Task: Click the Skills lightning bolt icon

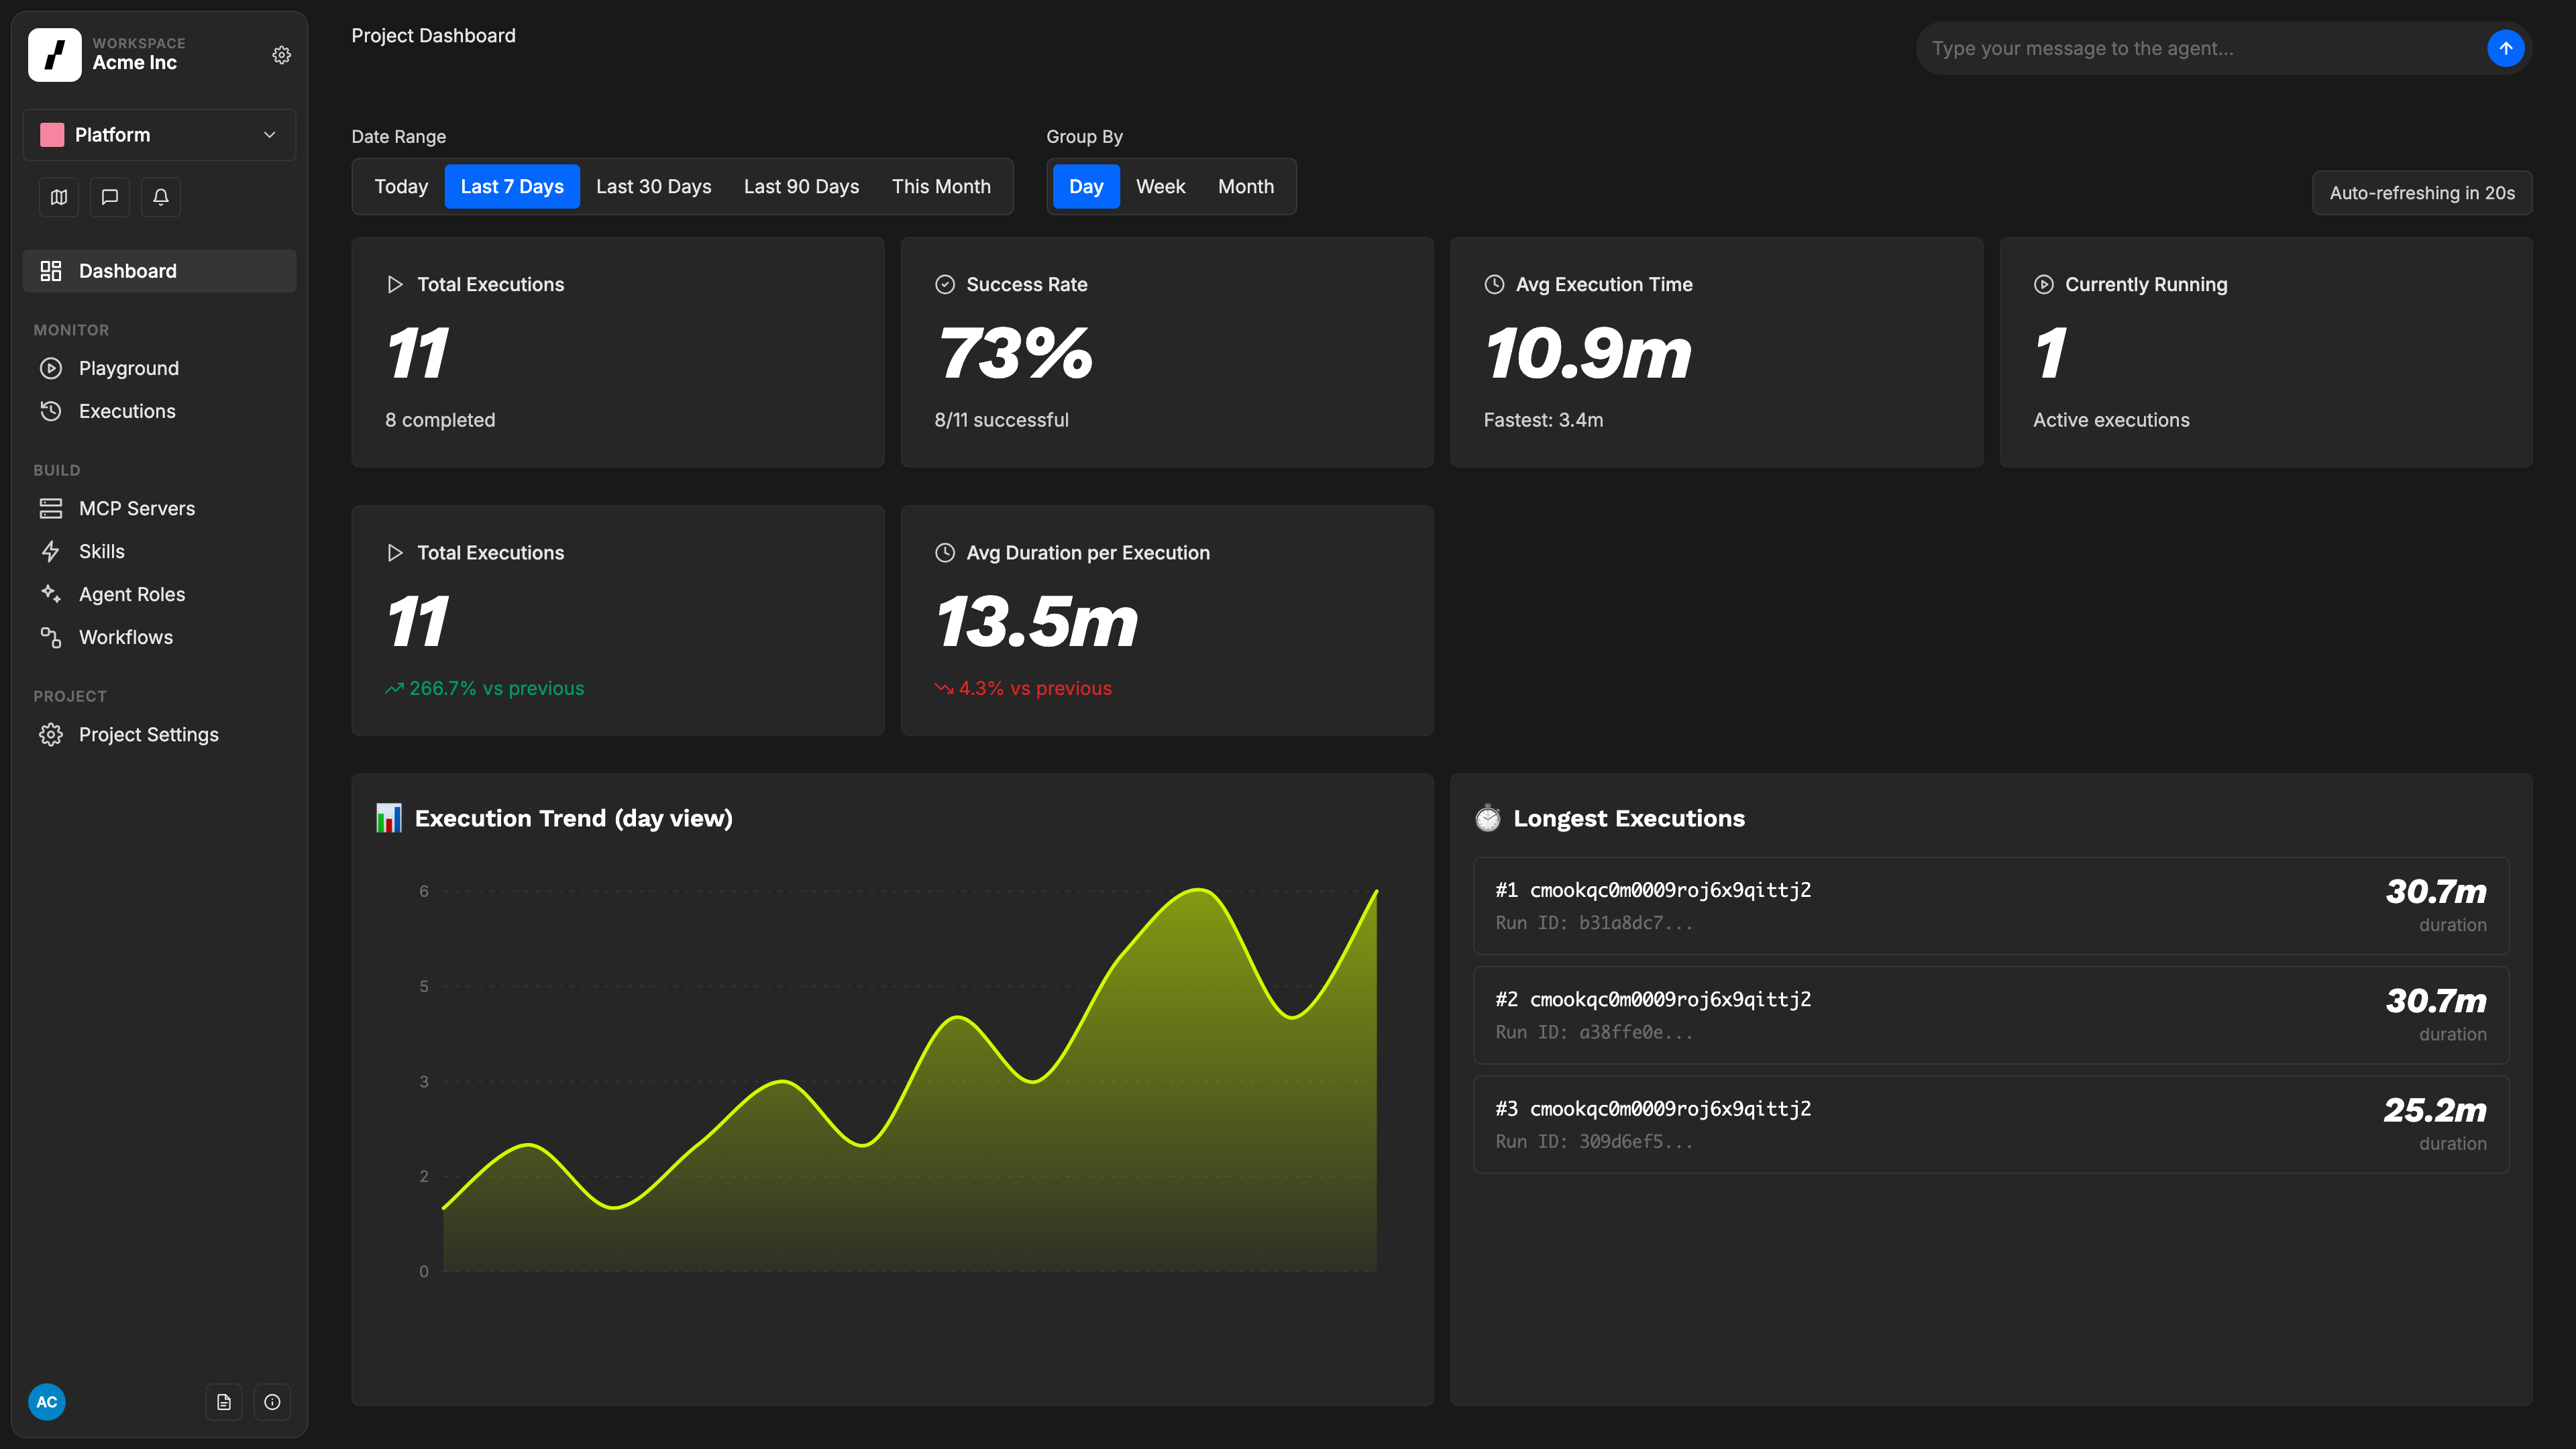Action: (x=51, y=551)
